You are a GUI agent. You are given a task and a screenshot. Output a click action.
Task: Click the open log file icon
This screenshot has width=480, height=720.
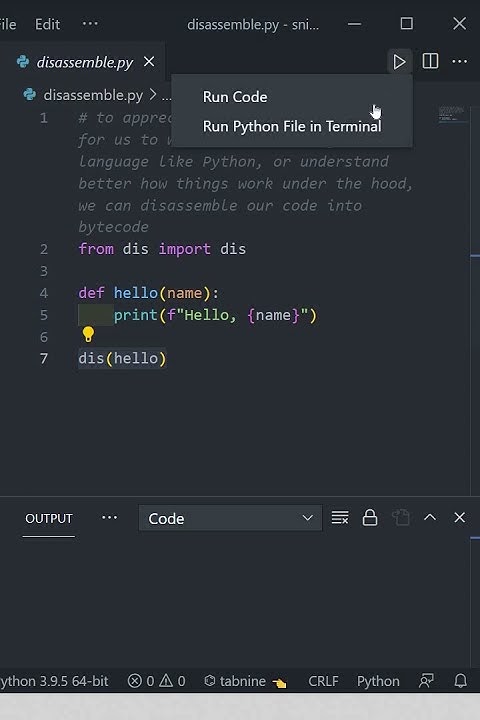pyautogui.click(x=401, y=518)
